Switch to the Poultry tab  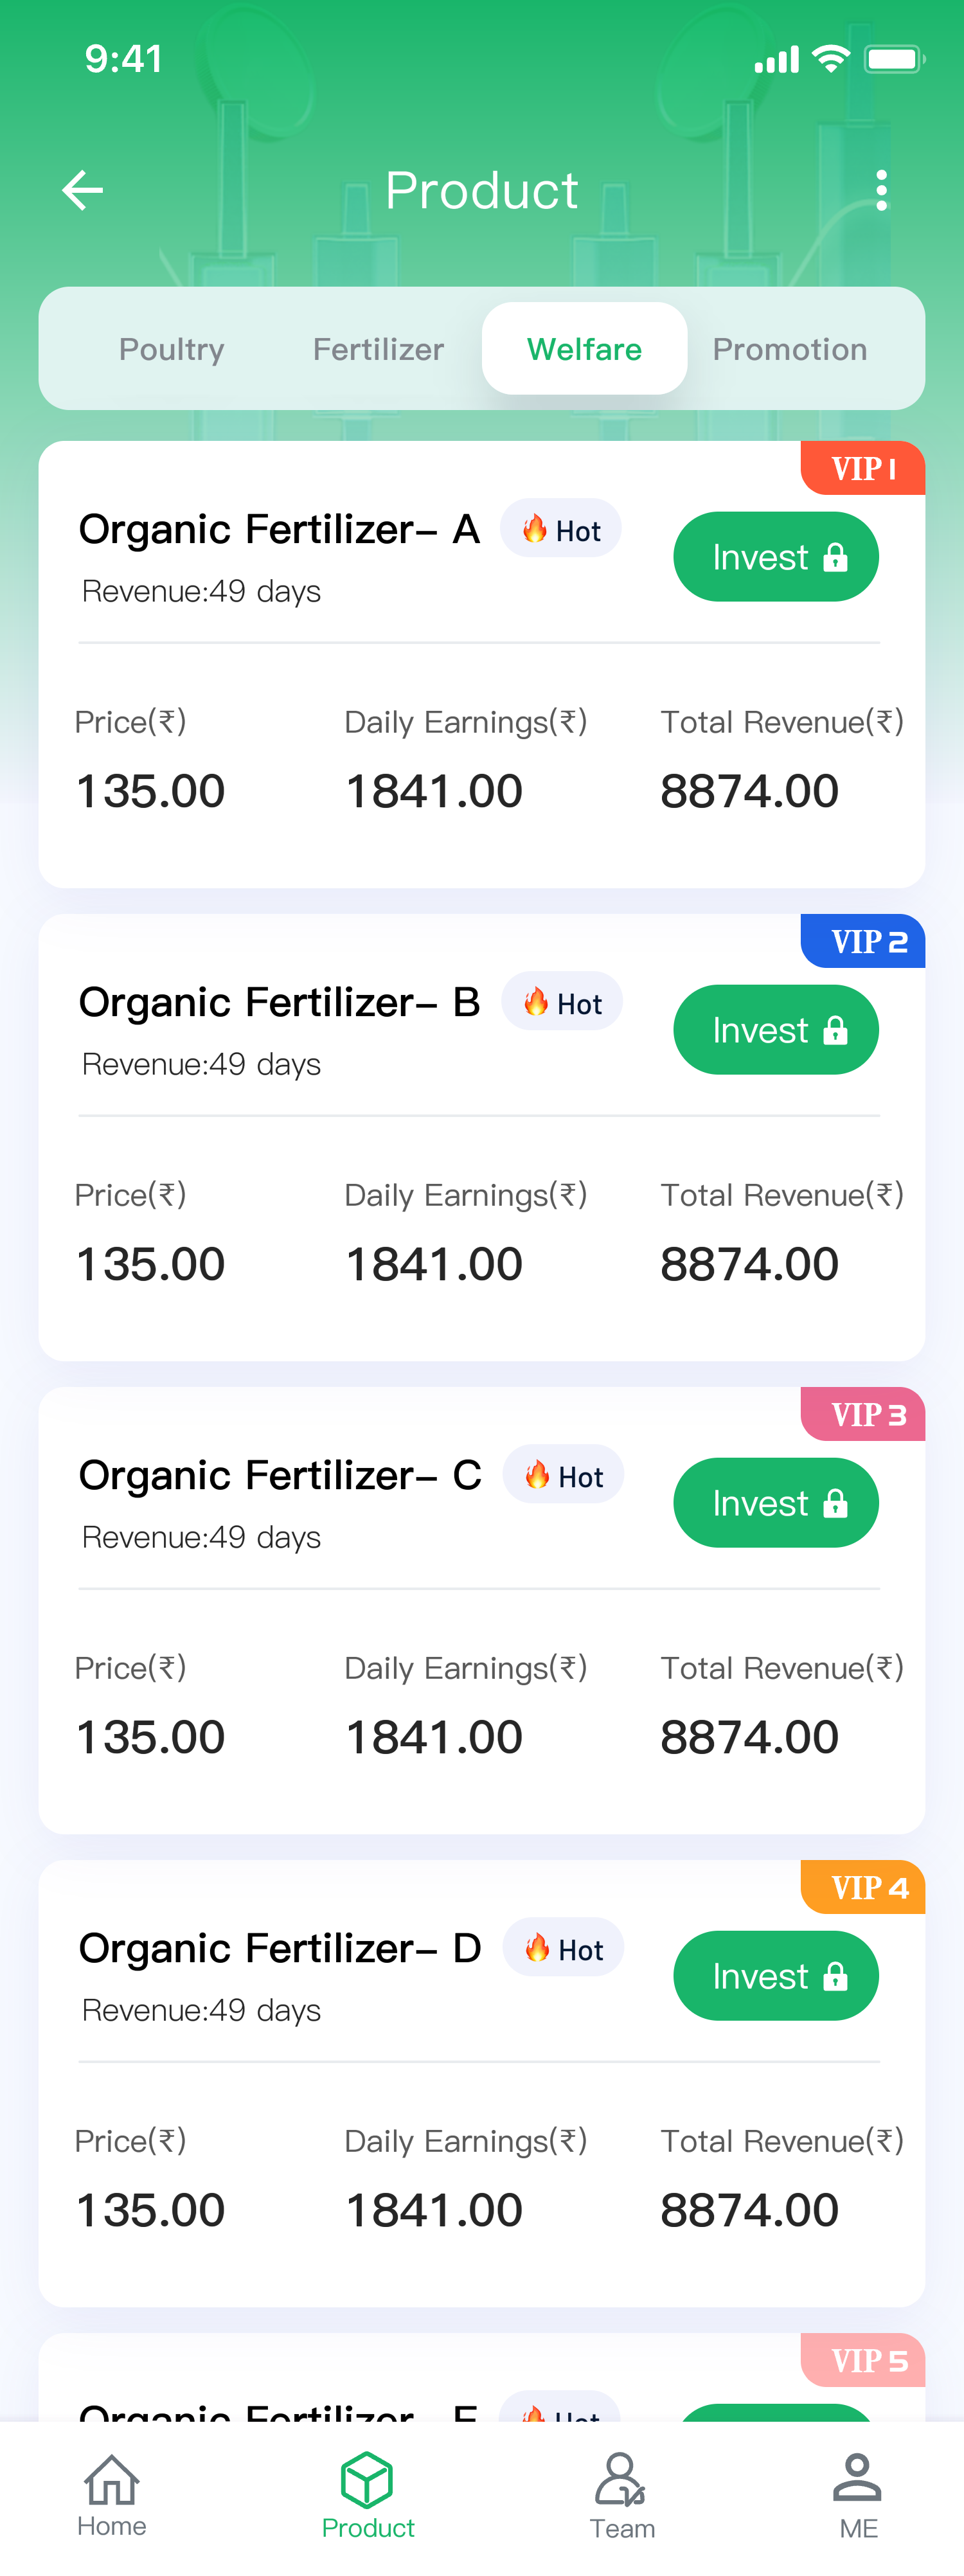click(171, 349)
